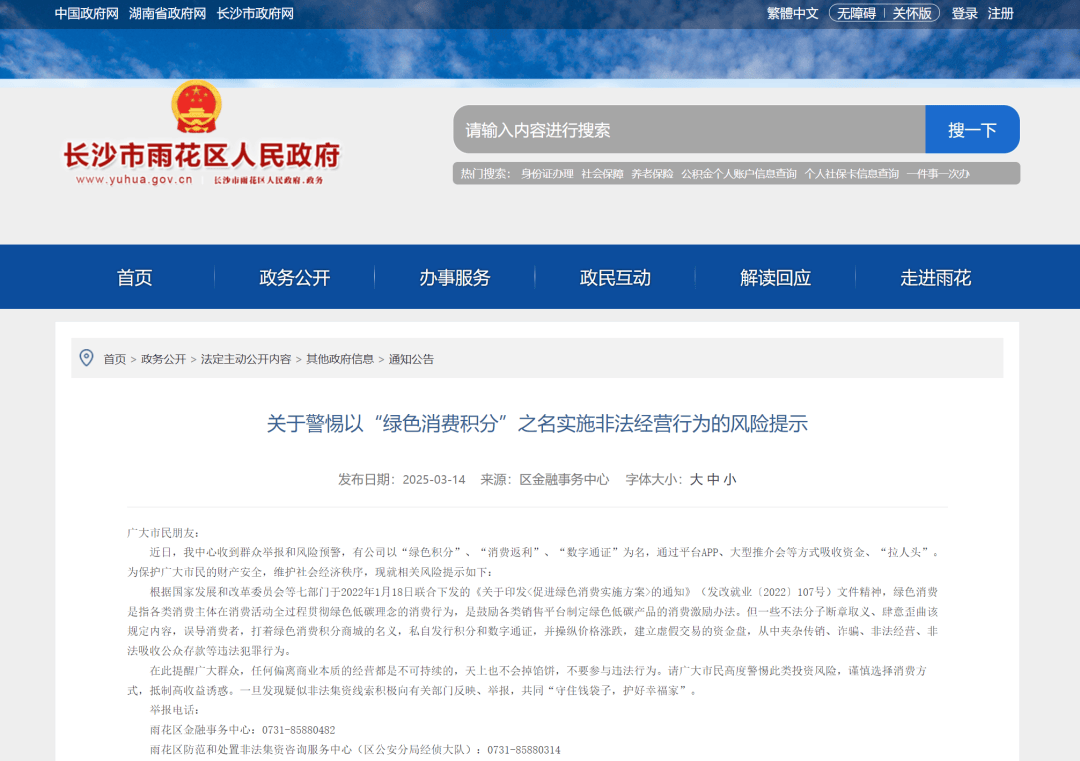
Task: Visit the 走进雨花 navigation page
Action: tap(935, 278)
